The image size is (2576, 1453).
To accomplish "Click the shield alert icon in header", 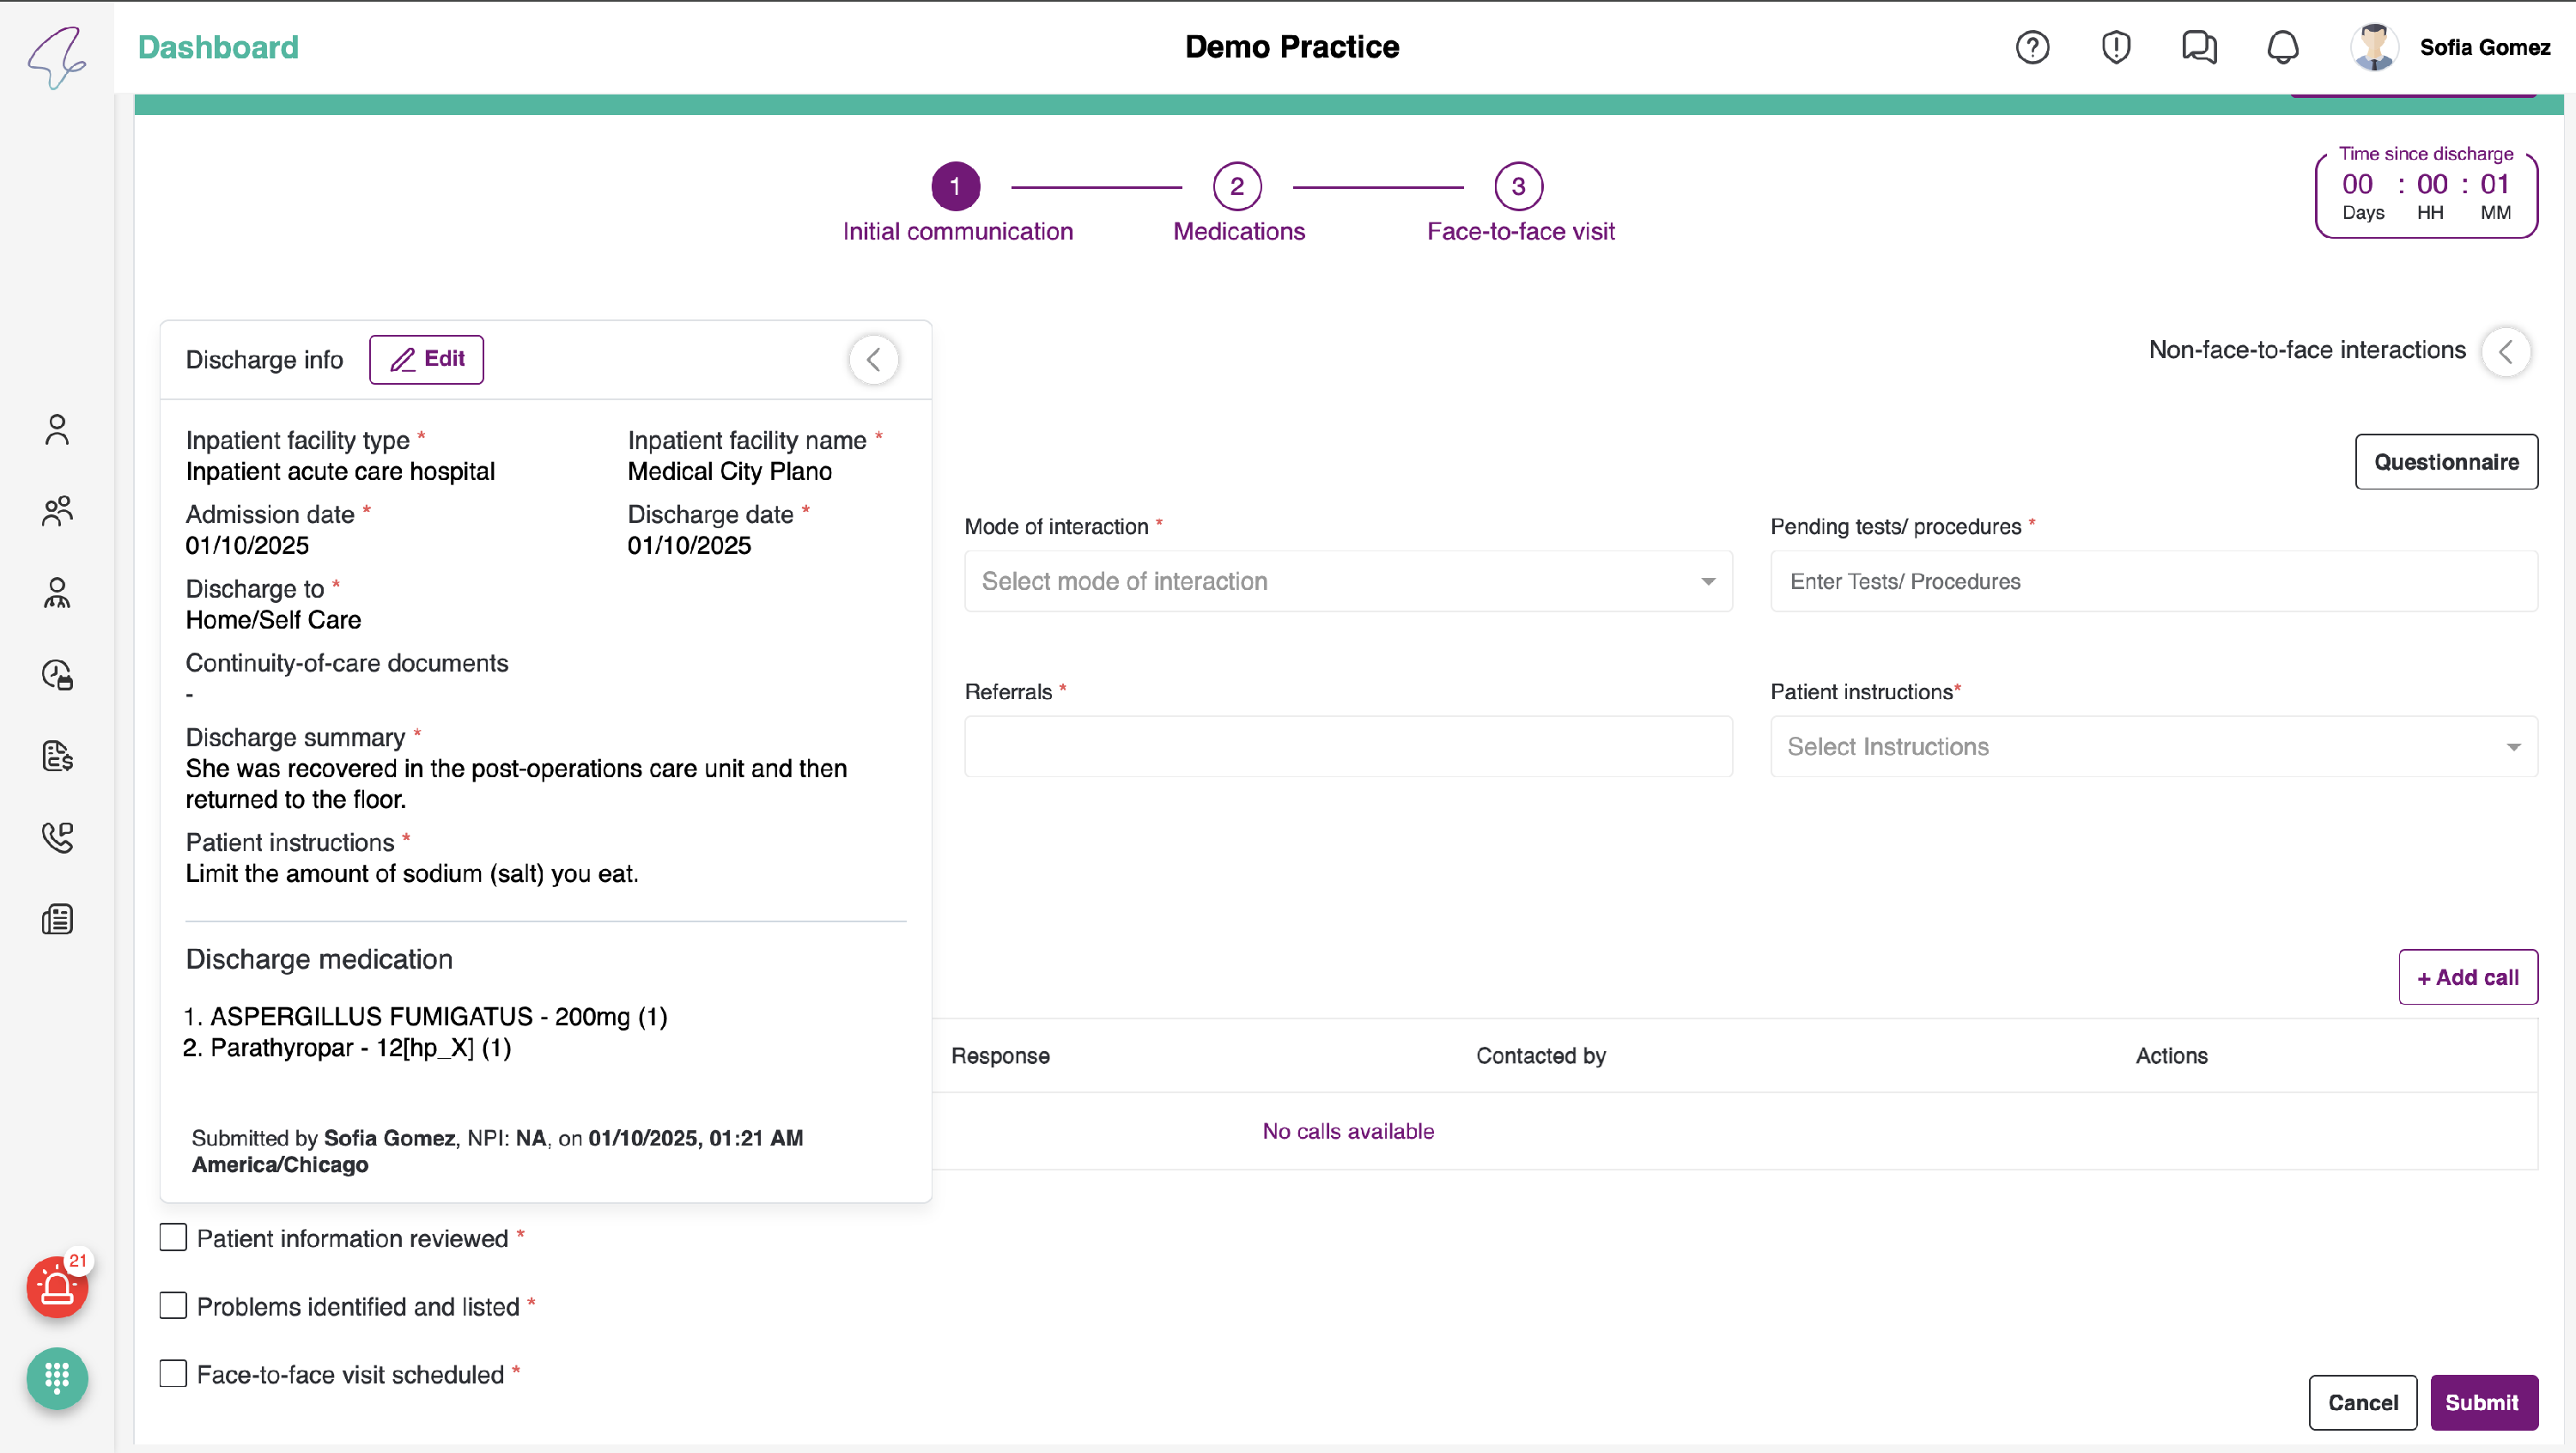I will point(2115,47).
